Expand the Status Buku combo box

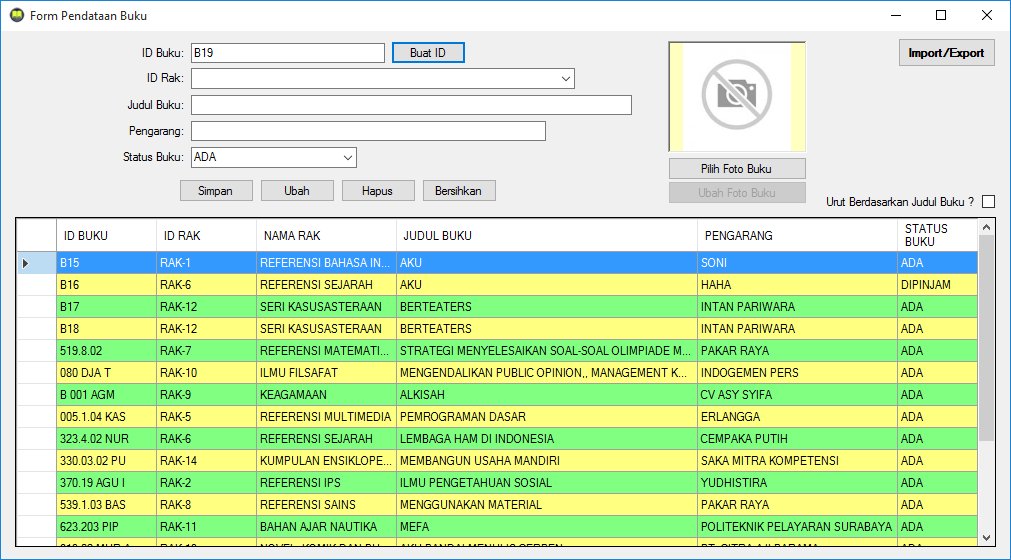tap(348, 157)
